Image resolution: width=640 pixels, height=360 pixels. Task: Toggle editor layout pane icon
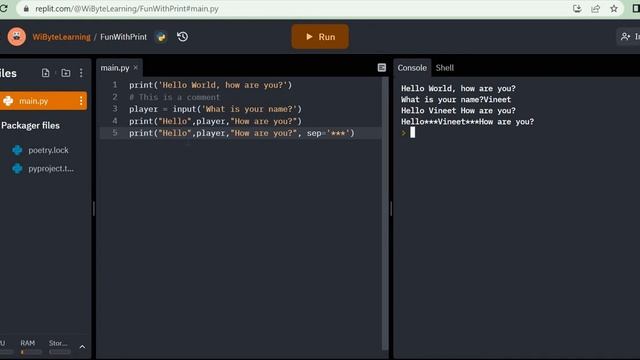382,68
